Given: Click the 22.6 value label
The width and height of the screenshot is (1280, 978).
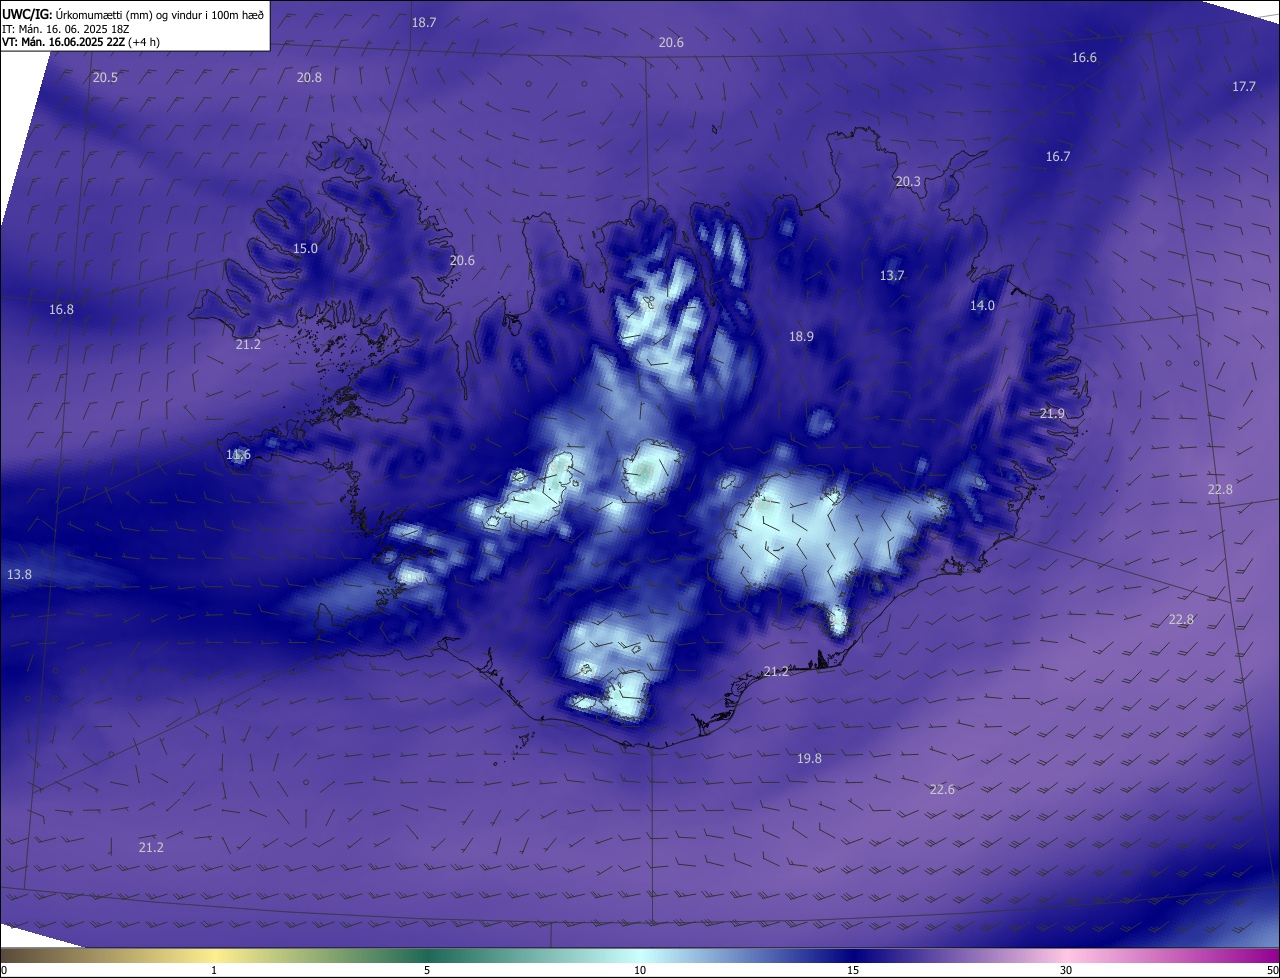Looking at the screenshot, I should [x=942, y=790].
